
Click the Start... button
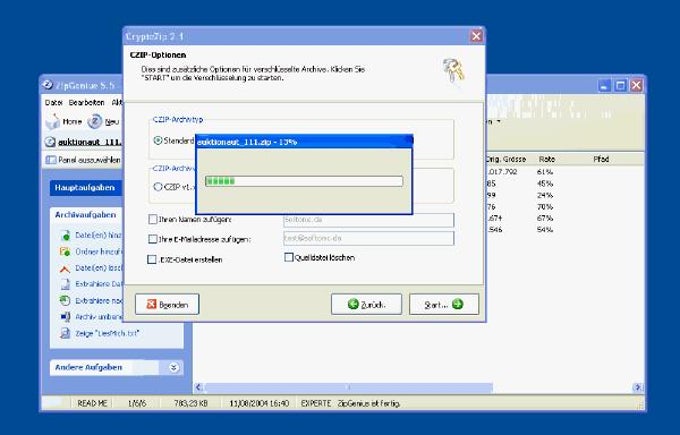coord(444,304)
